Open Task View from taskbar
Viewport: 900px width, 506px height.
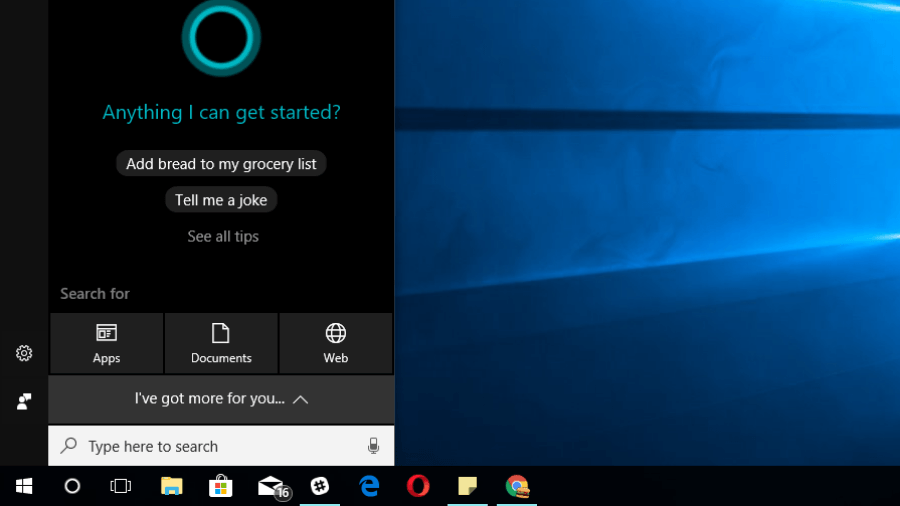(x=121, y=486)
